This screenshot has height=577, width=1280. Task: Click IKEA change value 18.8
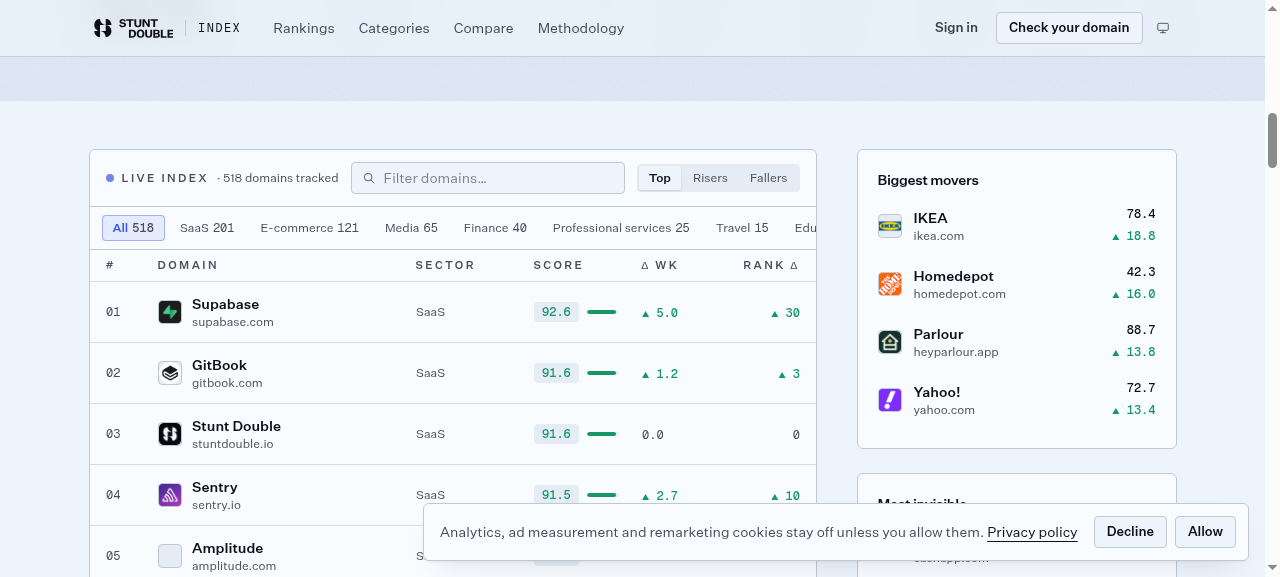tap(1134, 236)
